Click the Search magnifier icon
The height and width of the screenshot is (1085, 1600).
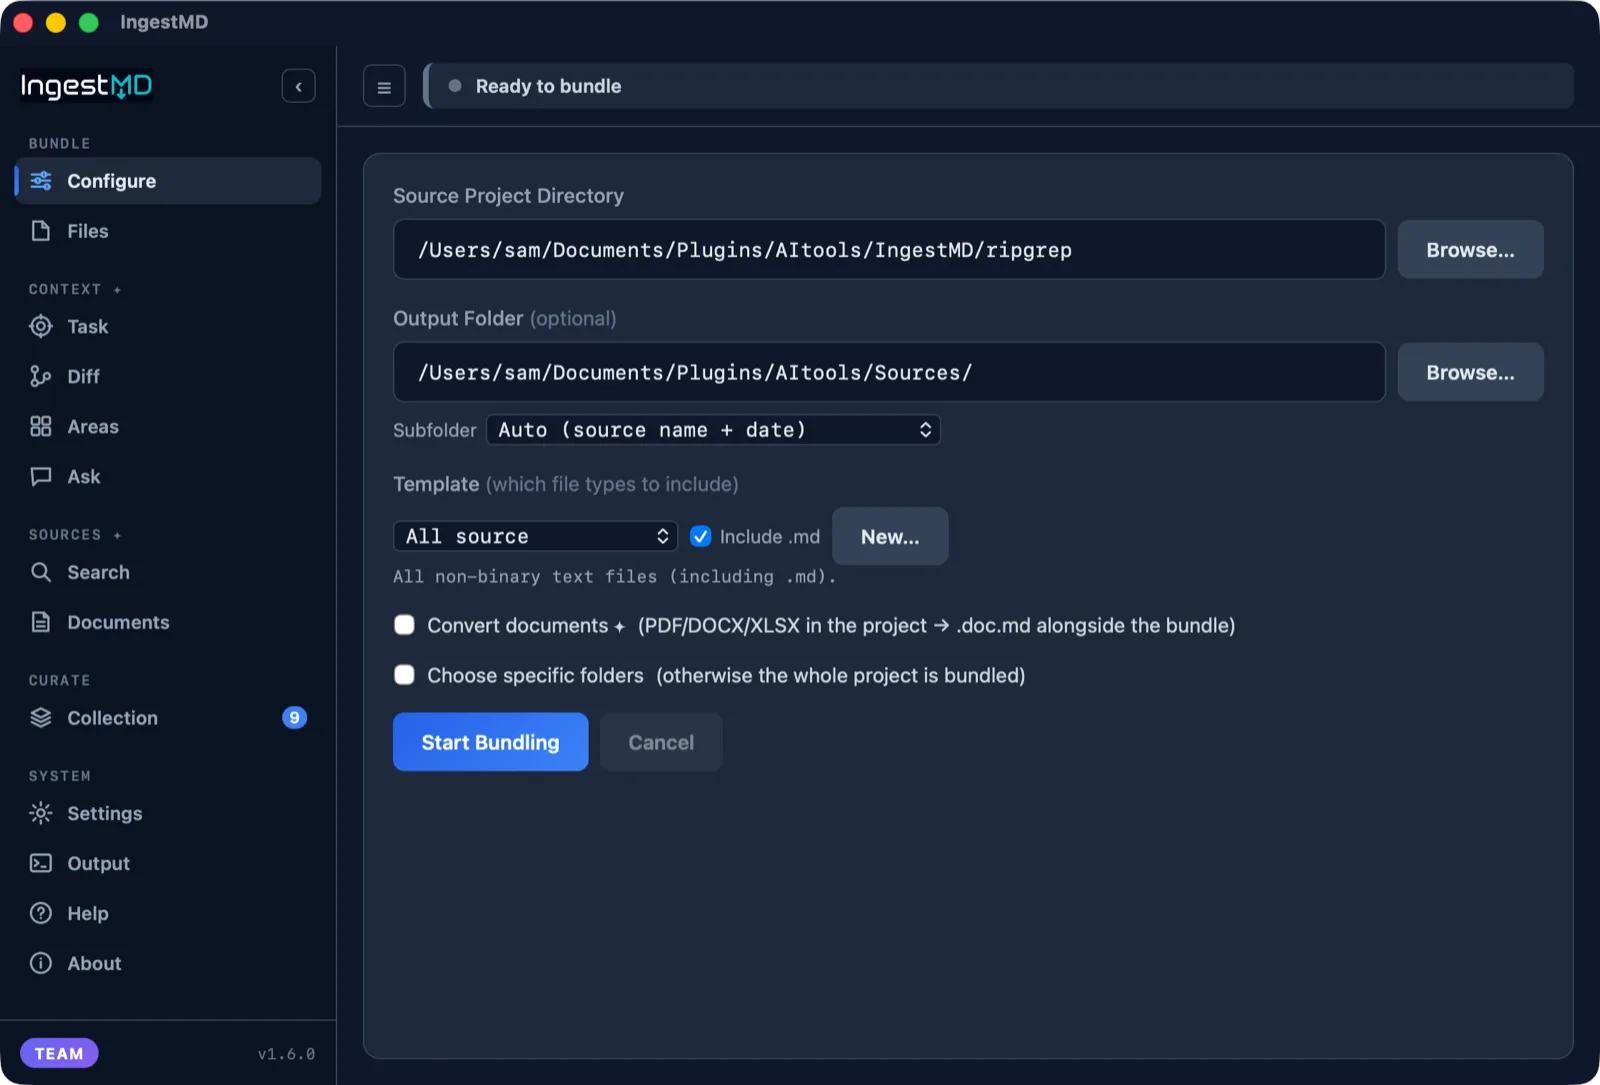point(41,572)
